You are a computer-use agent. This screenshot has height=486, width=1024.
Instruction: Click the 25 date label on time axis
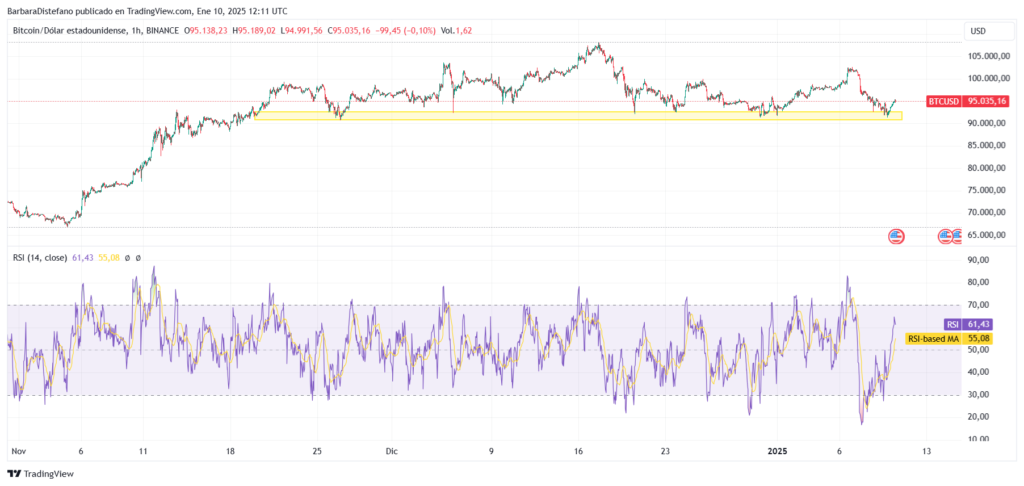[x=317, y=451]
